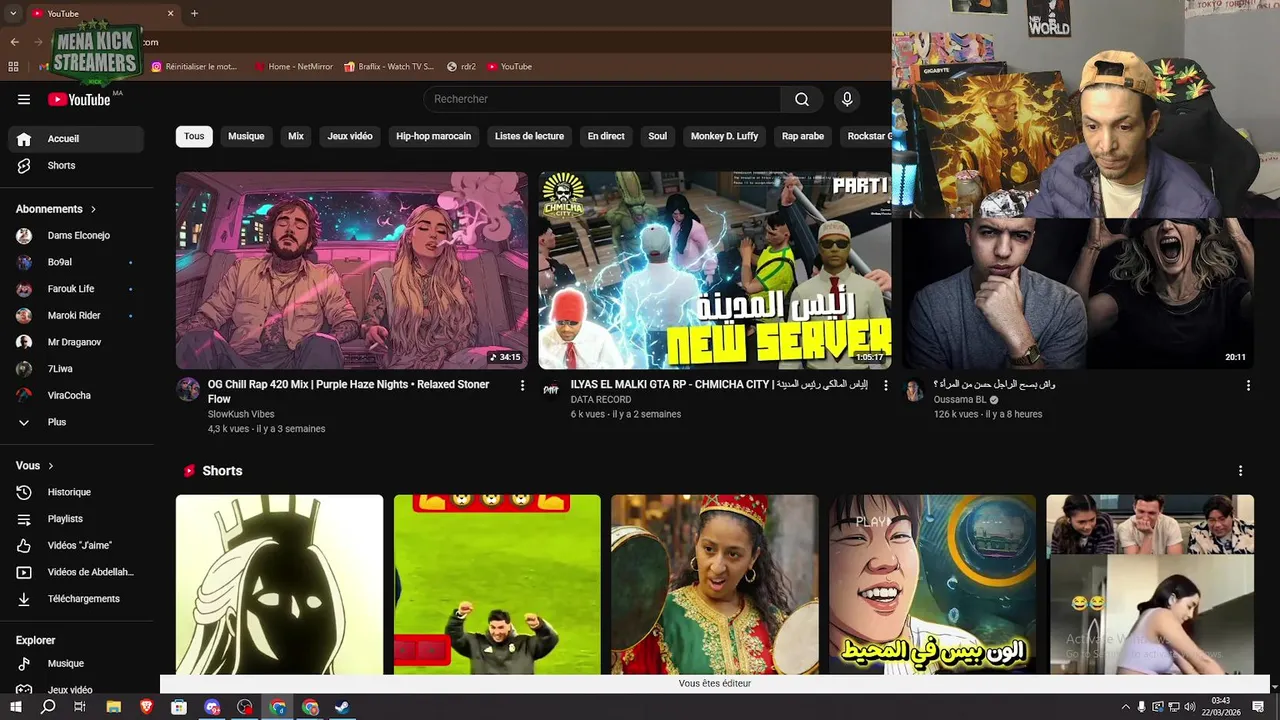Screen dimensions: 1280x720
Task: Open the rdr2 bookmark
Action: point(461,67)
